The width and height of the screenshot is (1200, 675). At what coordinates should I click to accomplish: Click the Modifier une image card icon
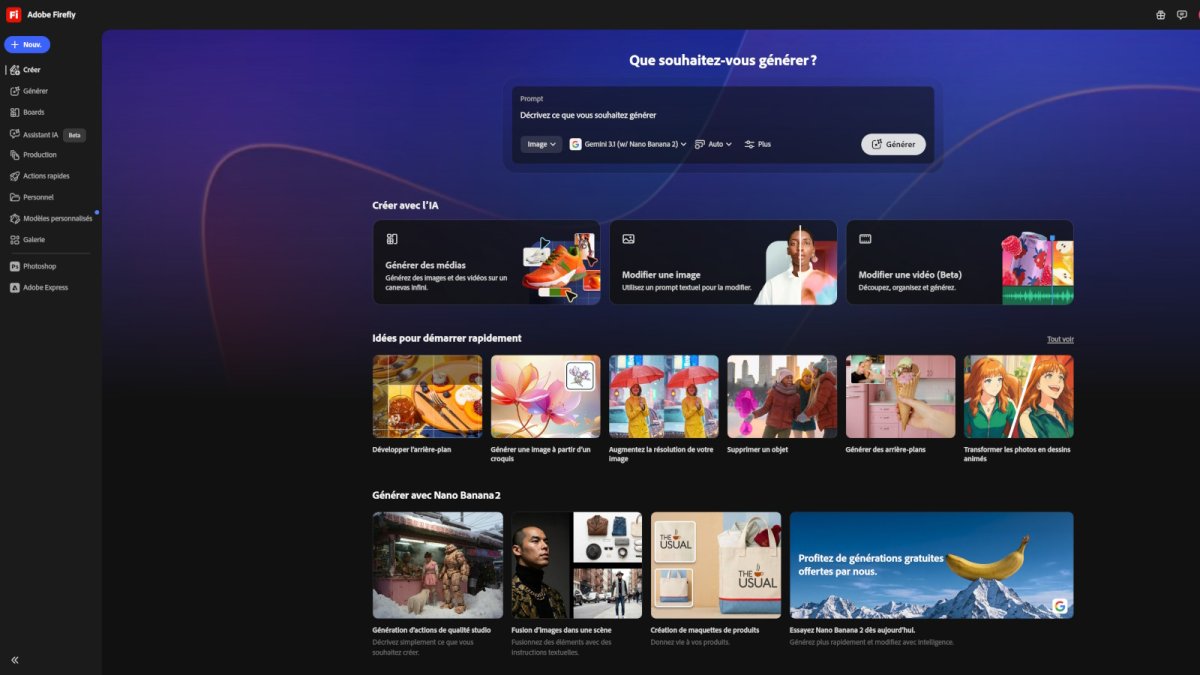click(x=628, y=239)
